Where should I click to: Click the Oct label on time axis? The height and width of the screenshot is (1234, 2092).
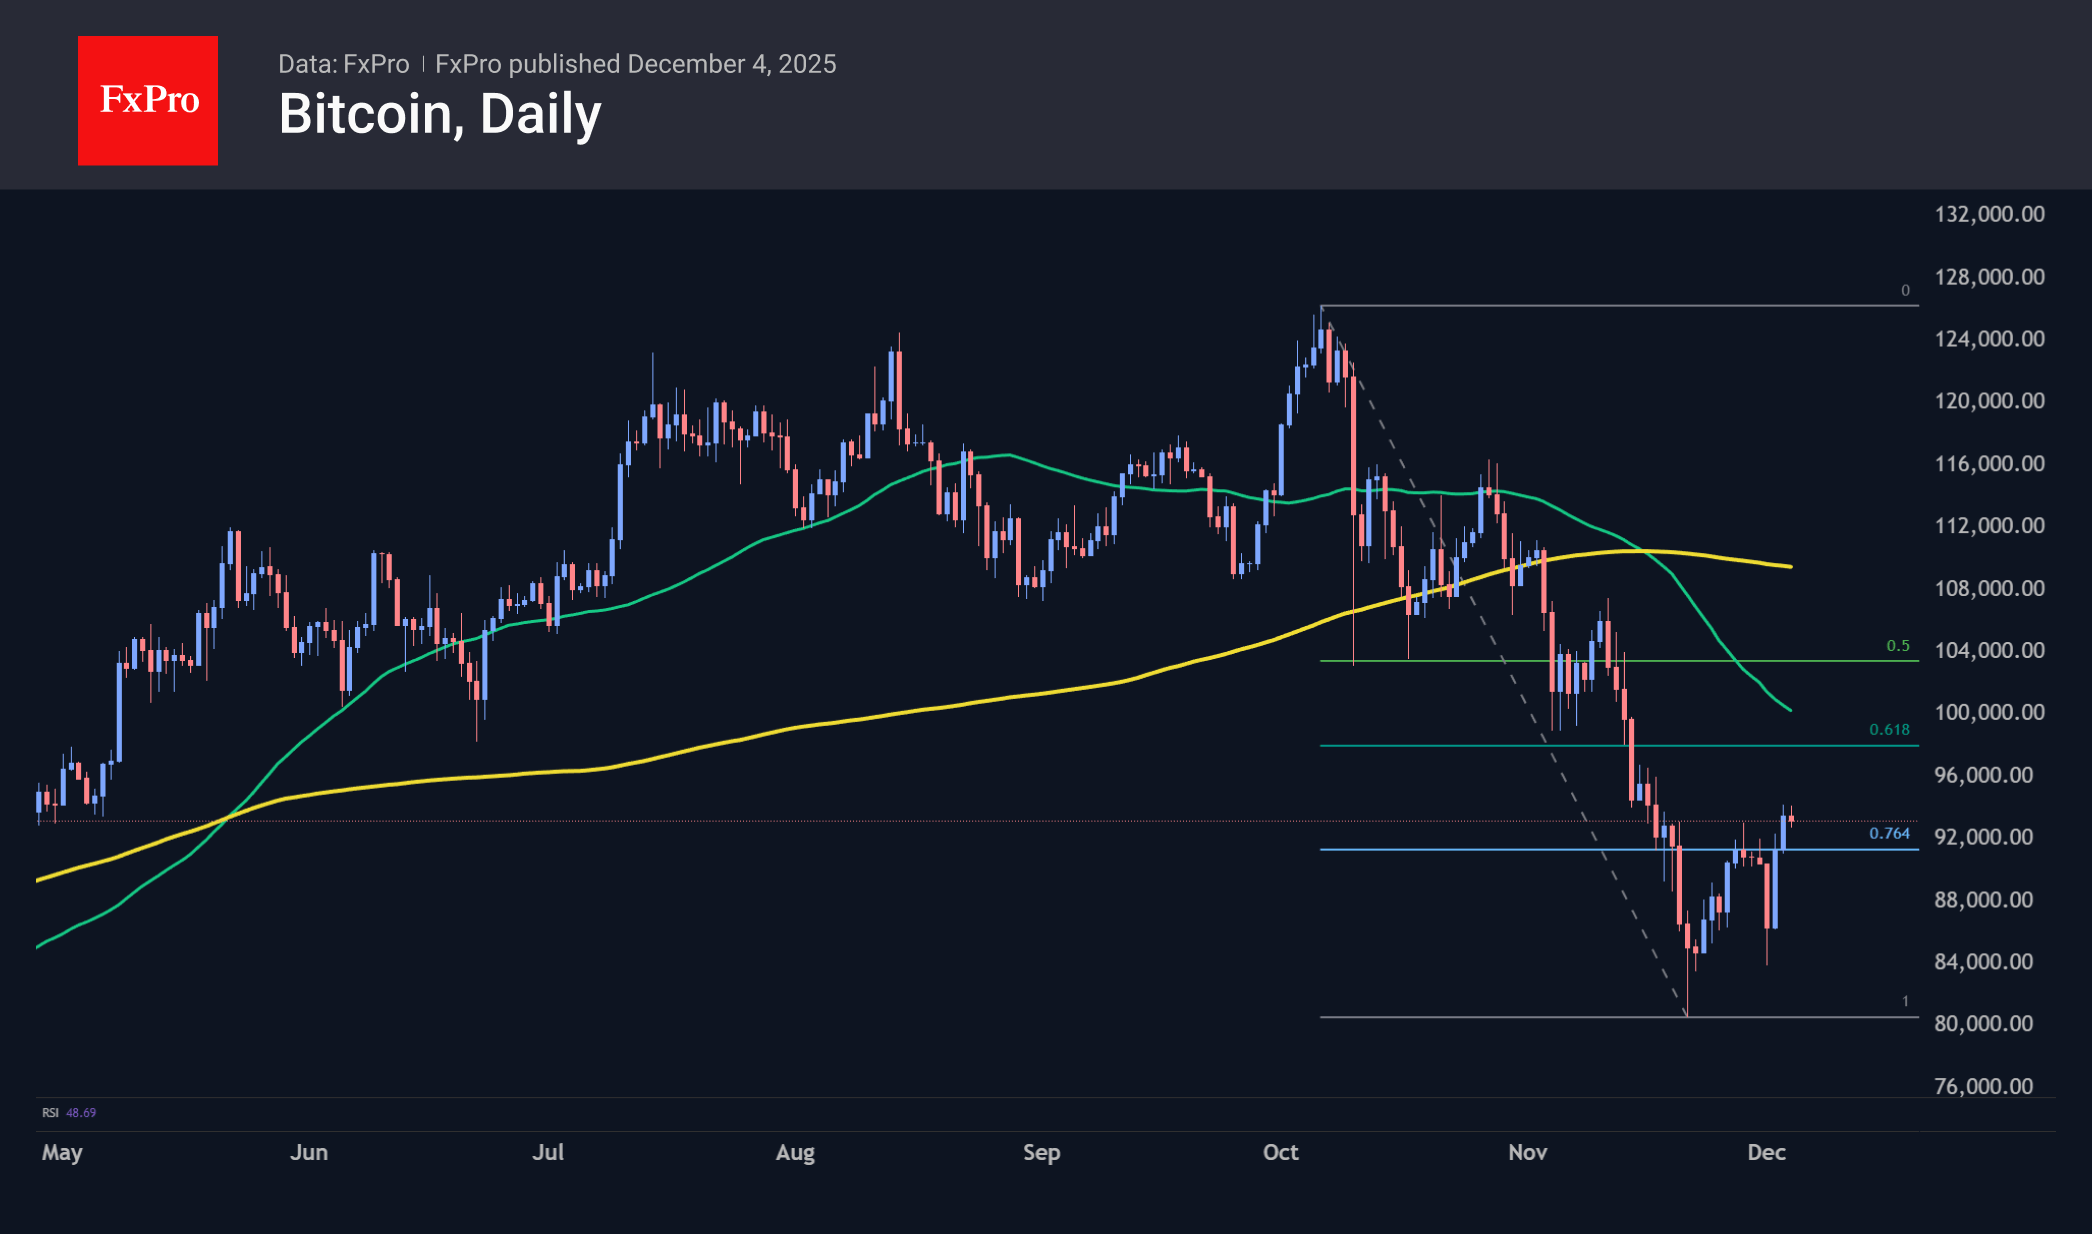(1280, 1152)
